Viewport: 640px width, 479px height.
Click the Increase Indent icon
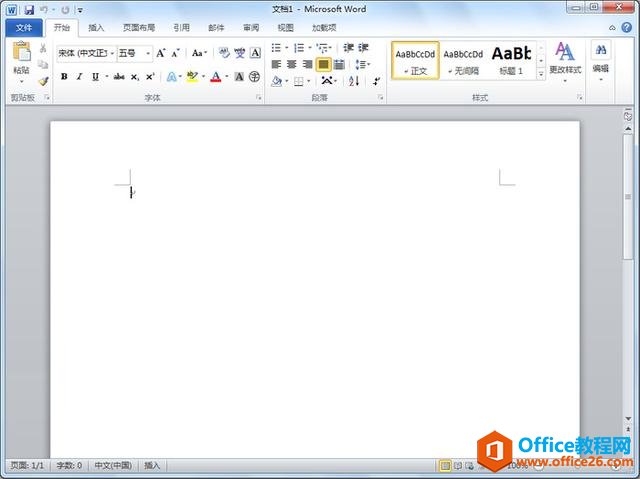click(x=363, y=48)
